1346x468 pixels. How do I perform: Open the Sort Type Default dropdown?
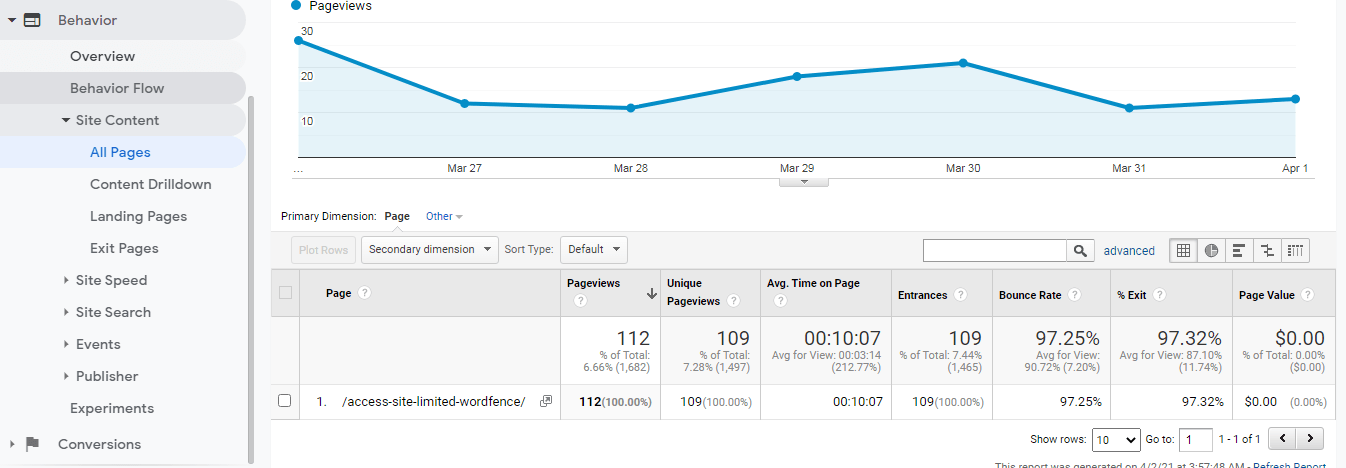coord(594,249)
